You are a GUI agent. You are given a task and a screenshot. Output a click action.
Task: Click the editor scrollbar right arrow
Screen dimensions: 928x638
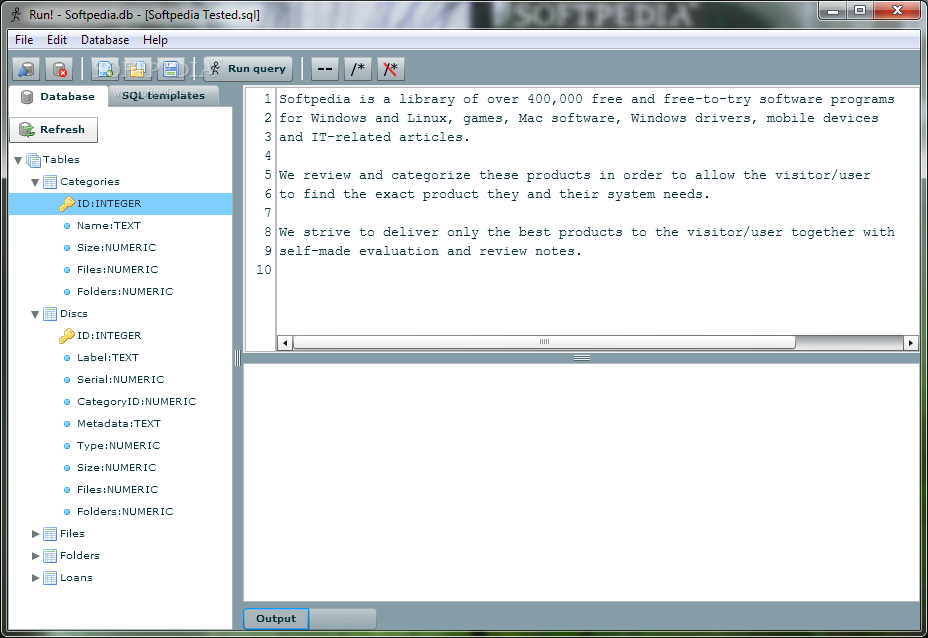point(910,343)
